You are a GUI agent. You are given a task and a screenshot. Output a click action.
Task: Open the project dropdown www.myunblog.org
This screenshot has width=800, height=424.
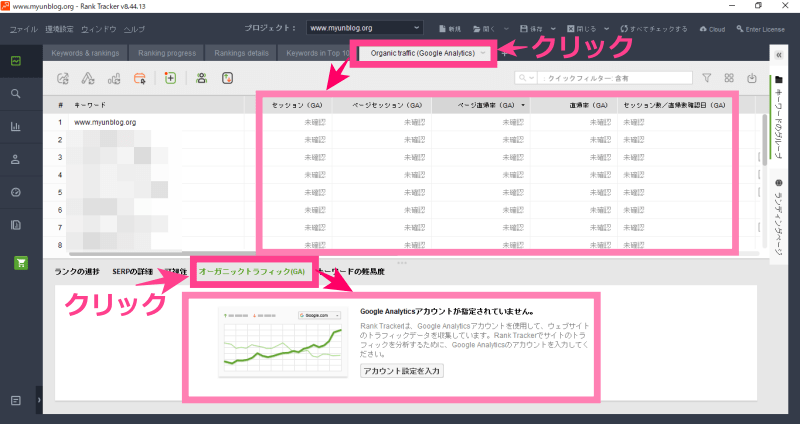click(364, 28)
